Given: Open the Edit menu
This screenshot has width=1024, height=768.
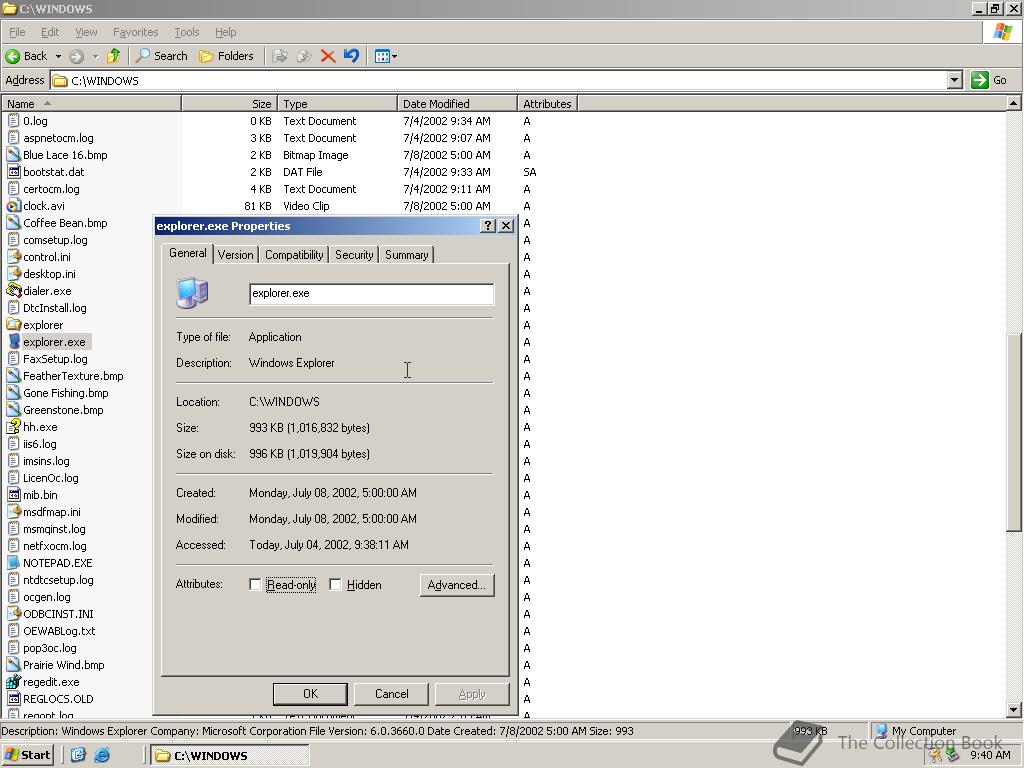Looking at the screenshot, I should pos(50,32).
